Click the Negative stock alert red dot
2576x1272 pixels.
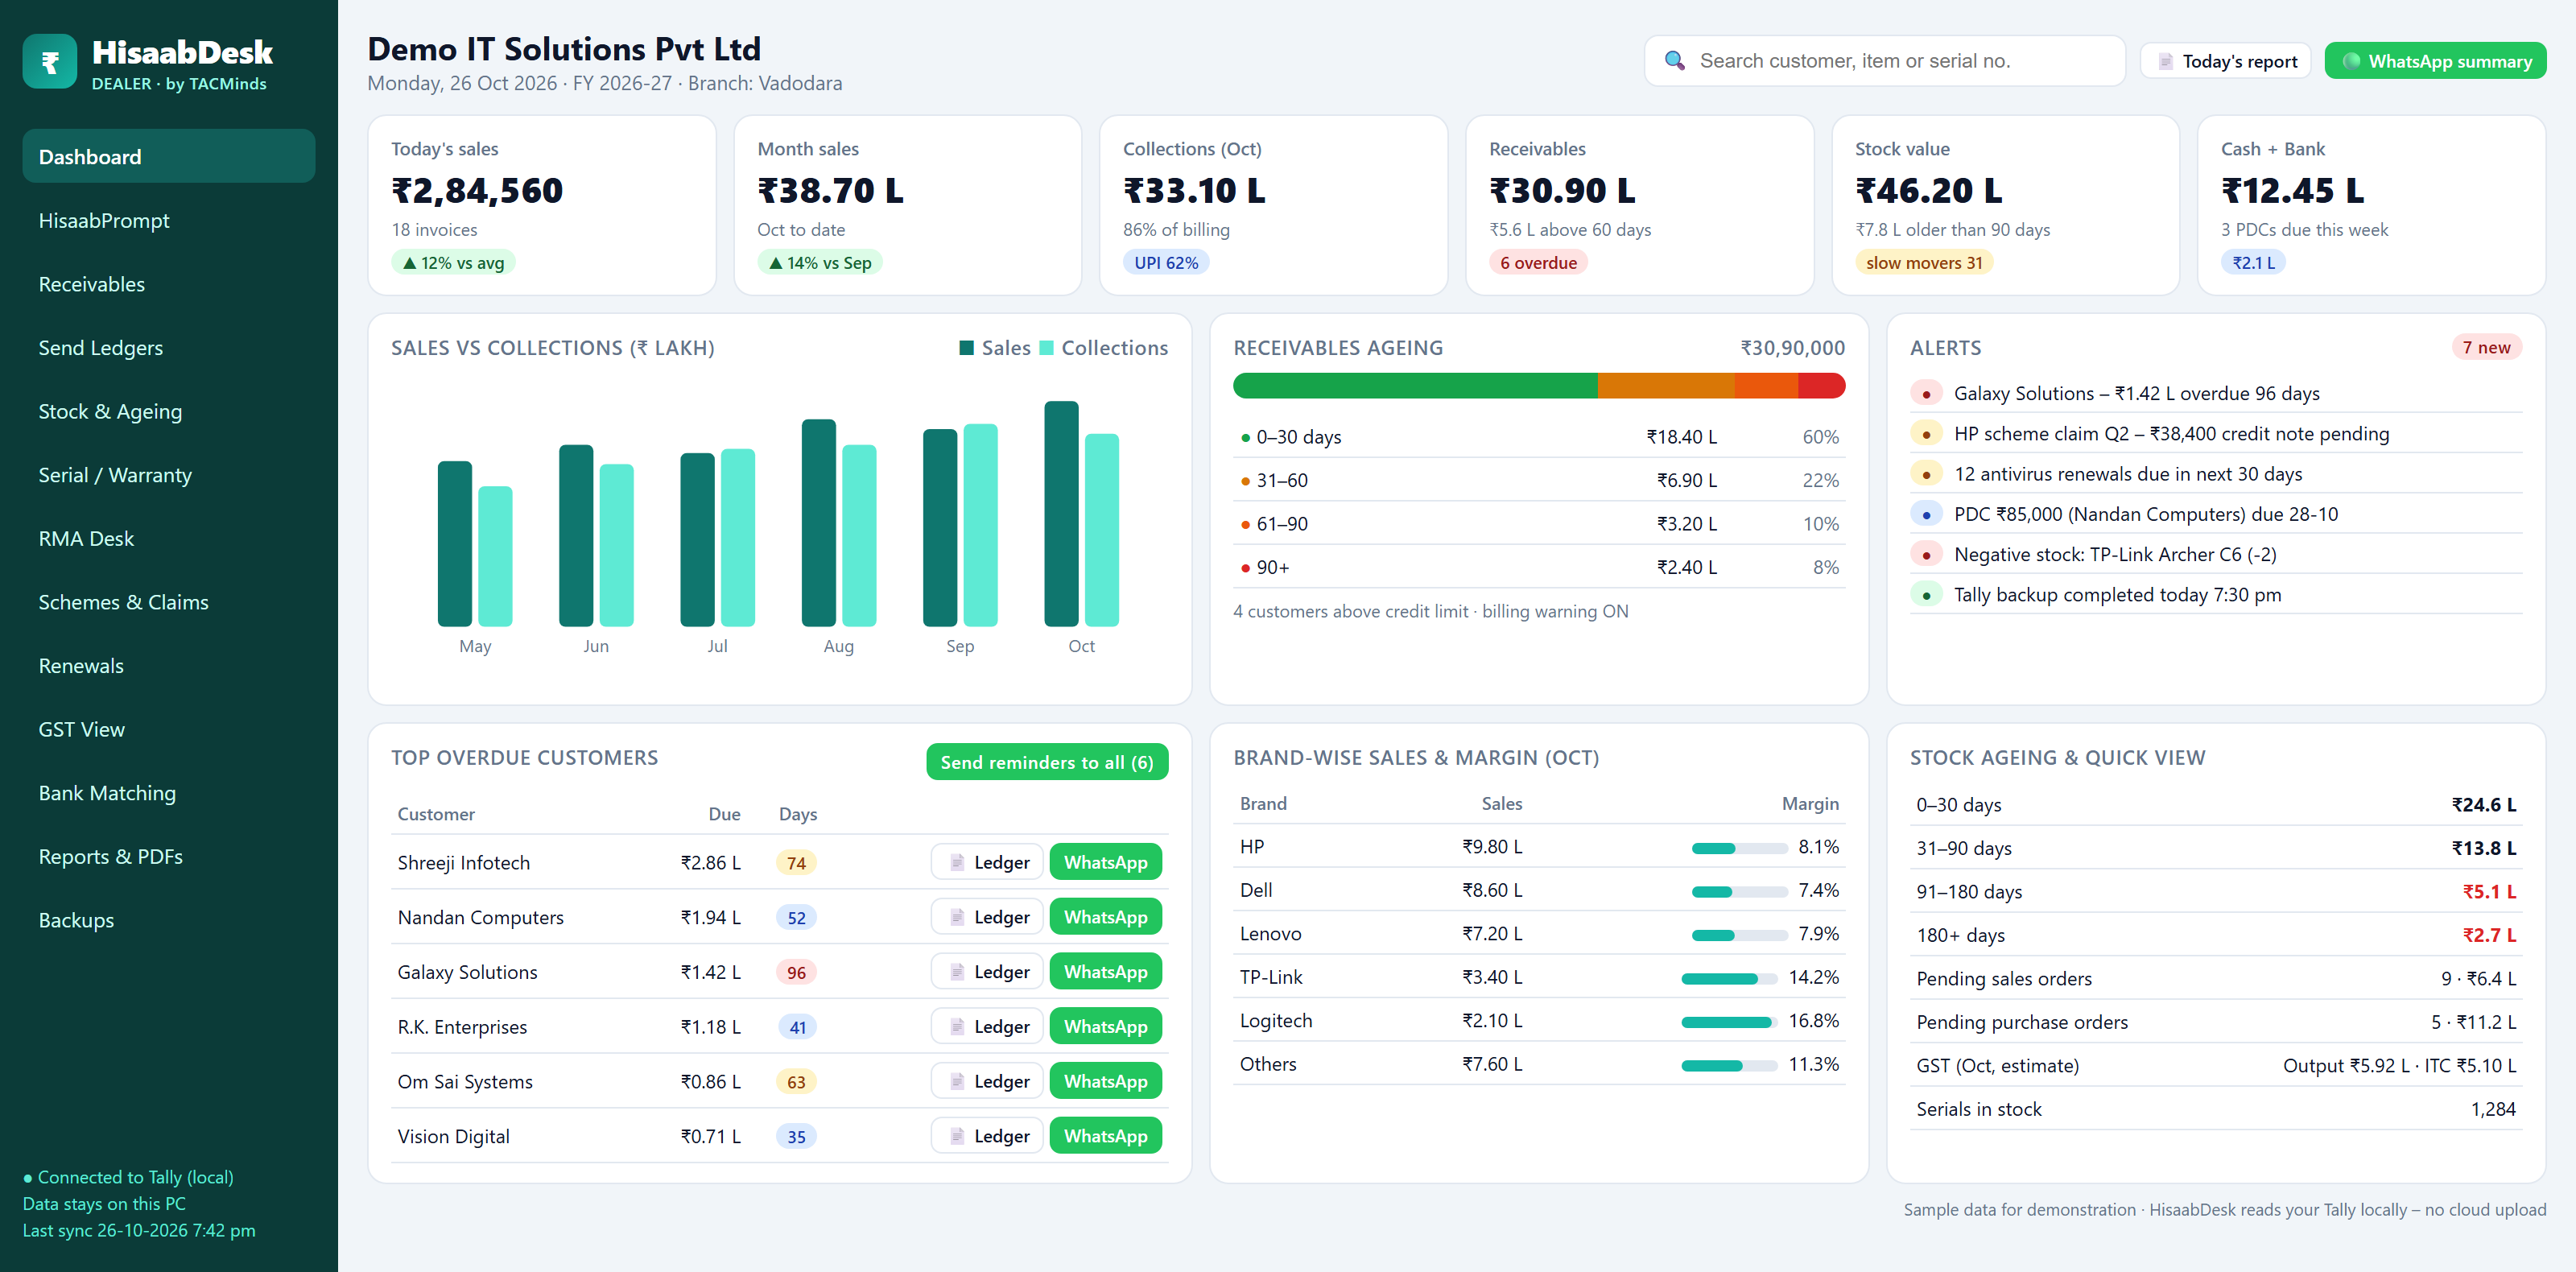pyautogui.click(x=1926, y=555)
